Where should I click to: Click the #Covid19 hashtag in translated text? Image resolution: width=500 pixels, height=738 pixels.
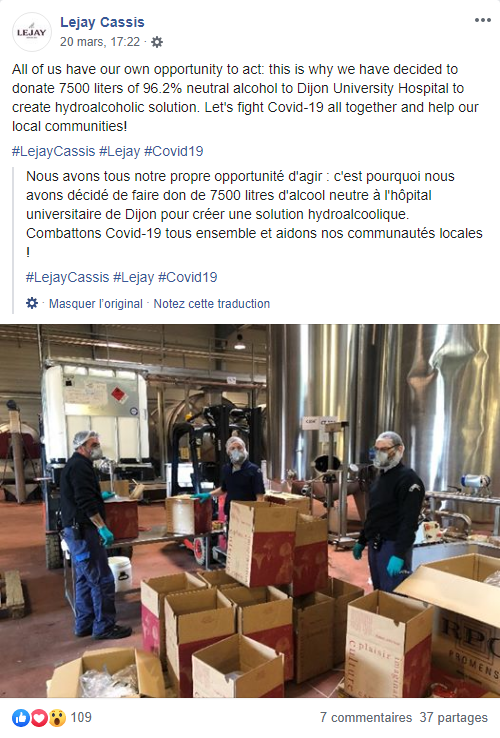[x=188, y=277]
